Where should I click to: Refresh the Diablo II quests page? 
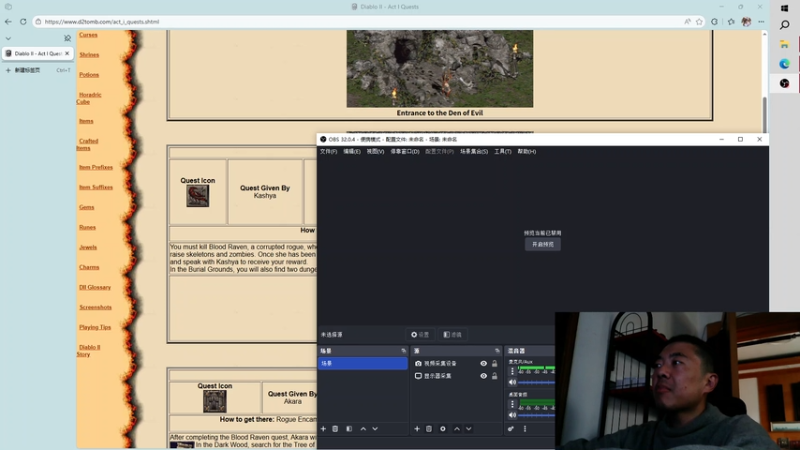click(x=23, y=22)
